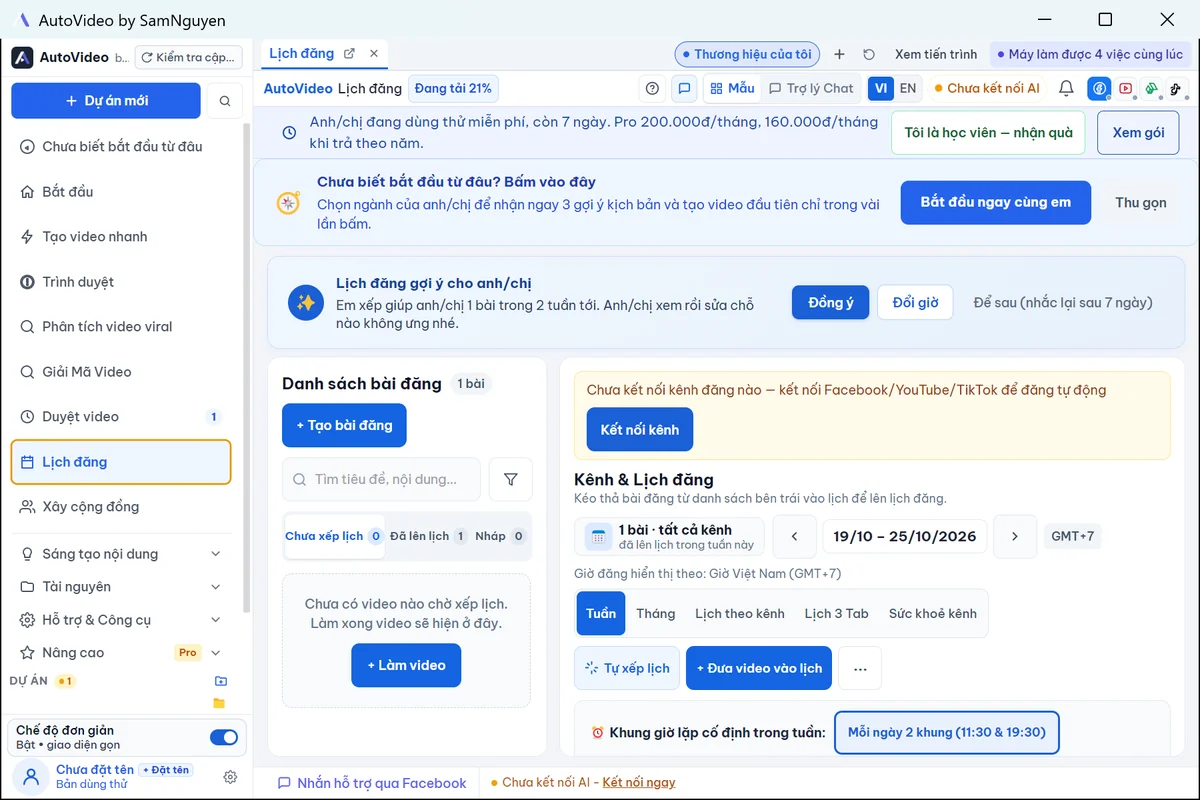1200x800 pixels.
Task: Add a new tab with plus icon
Action: point(839,54)
